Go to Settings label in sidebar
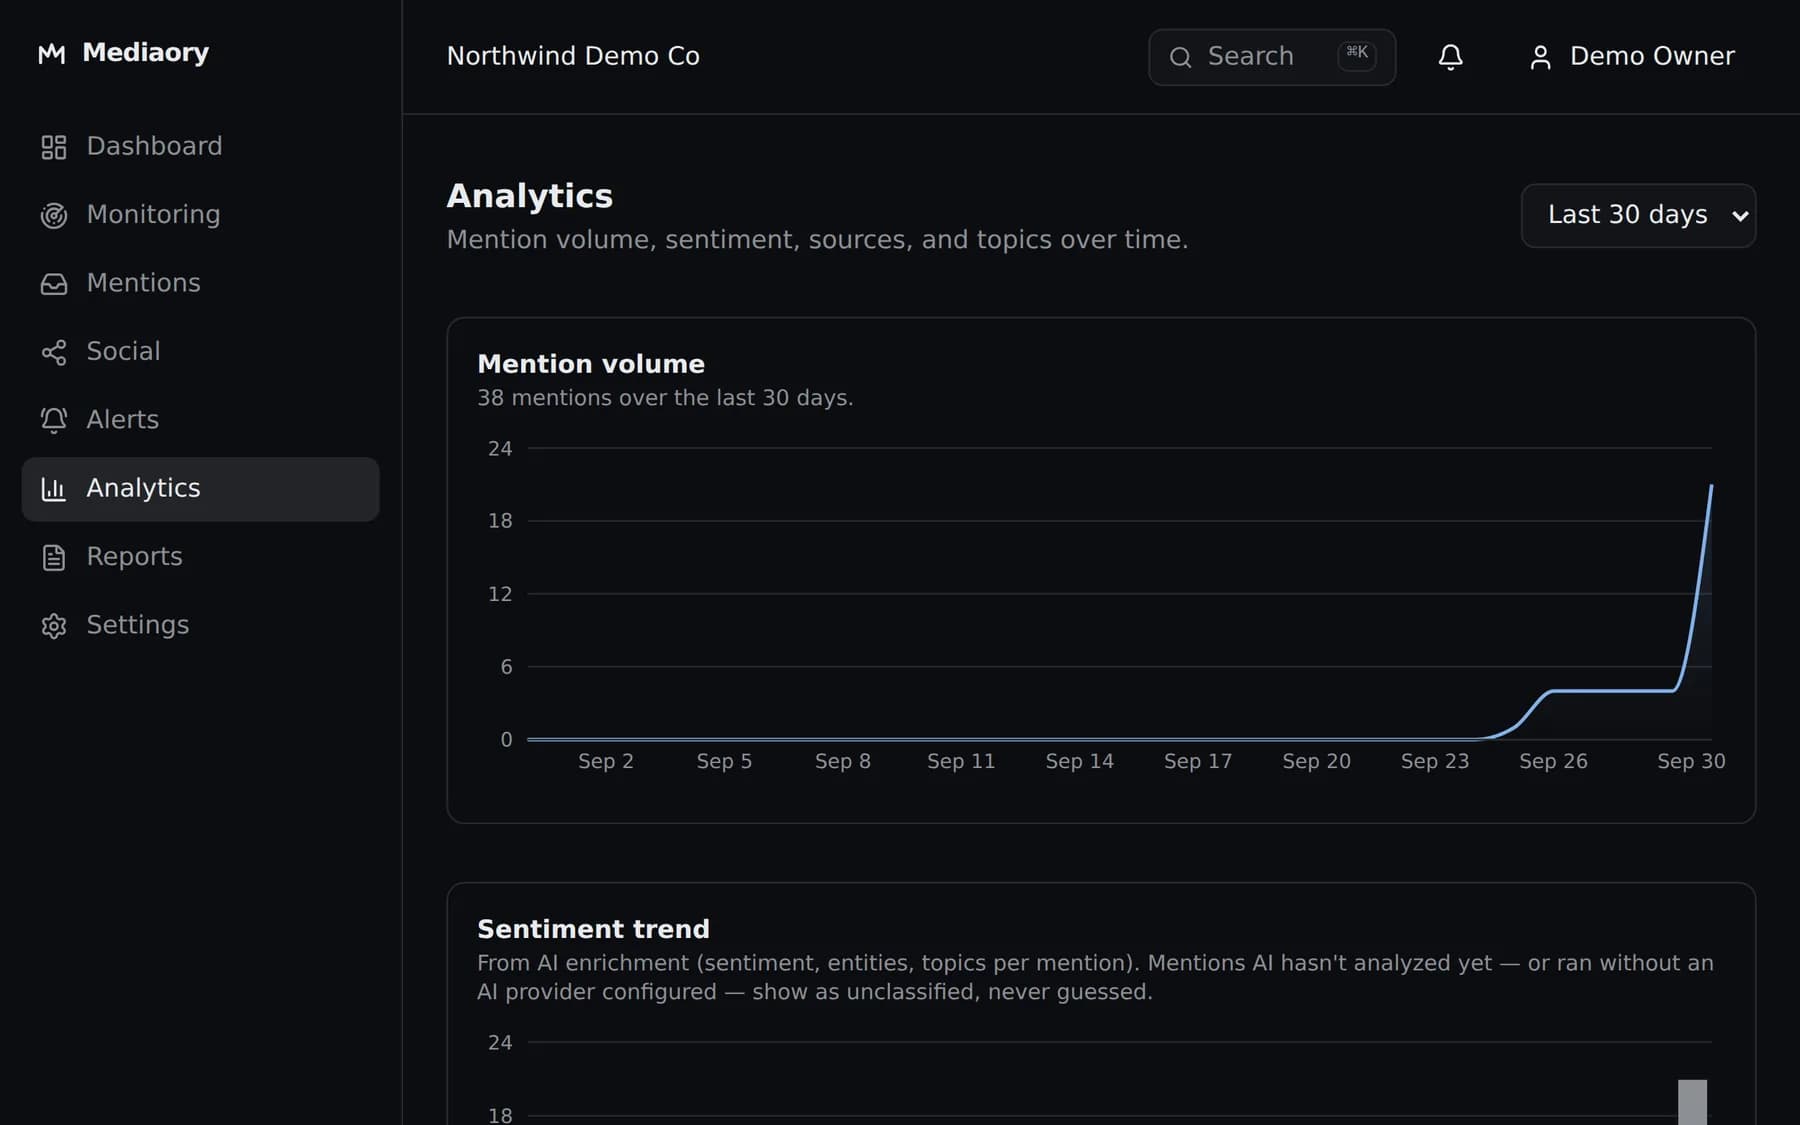 pos(137,625)
